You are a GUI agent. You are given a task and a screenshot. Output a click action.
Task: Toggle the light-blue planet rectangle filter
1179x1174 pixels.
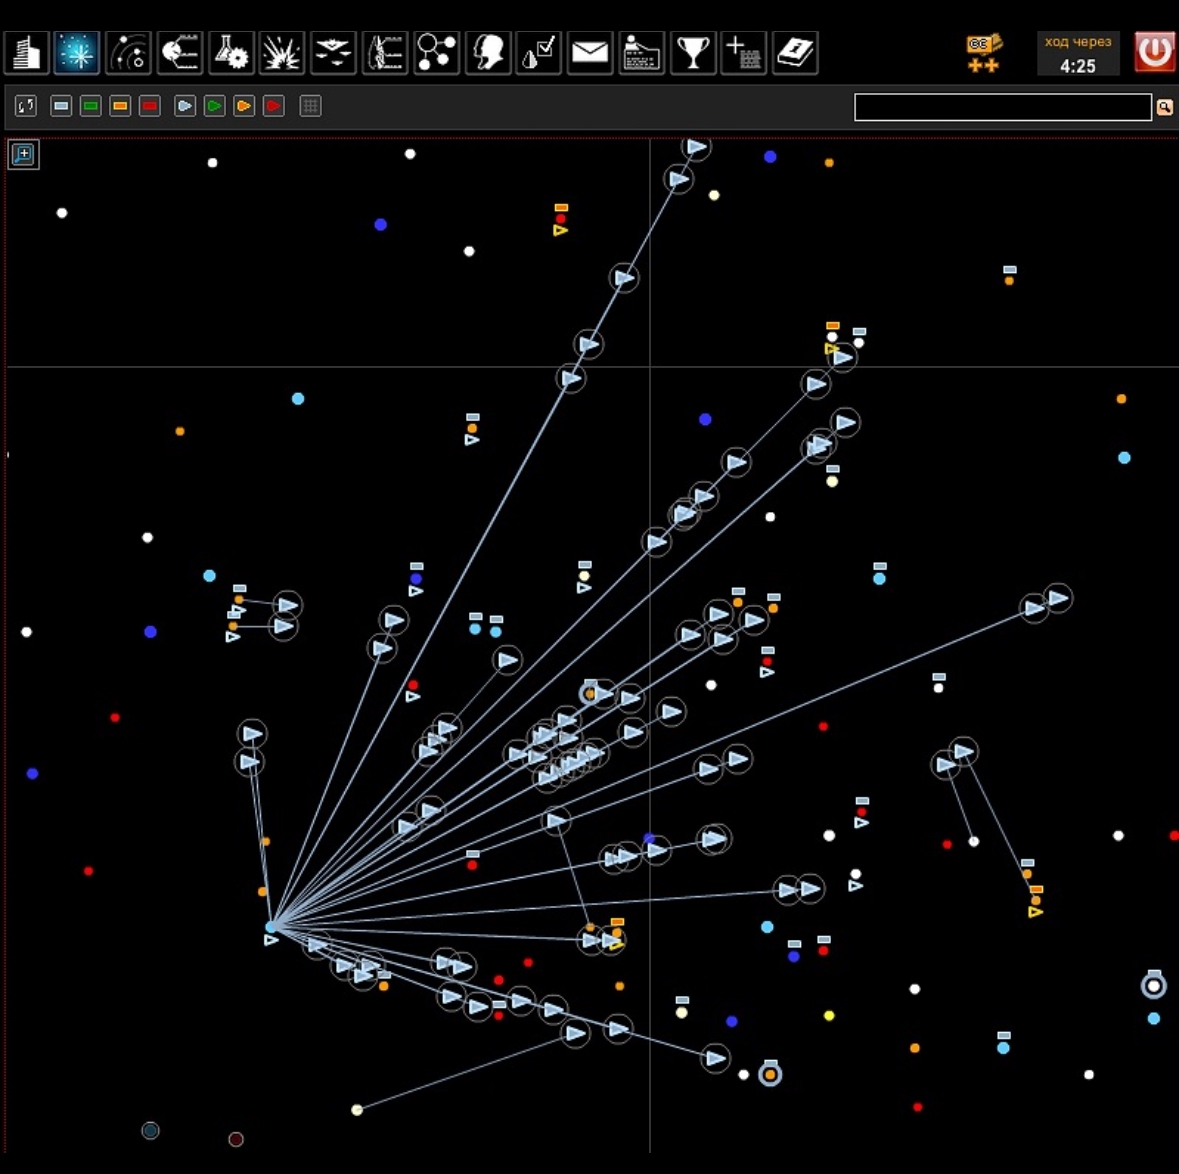click(61, 106)
